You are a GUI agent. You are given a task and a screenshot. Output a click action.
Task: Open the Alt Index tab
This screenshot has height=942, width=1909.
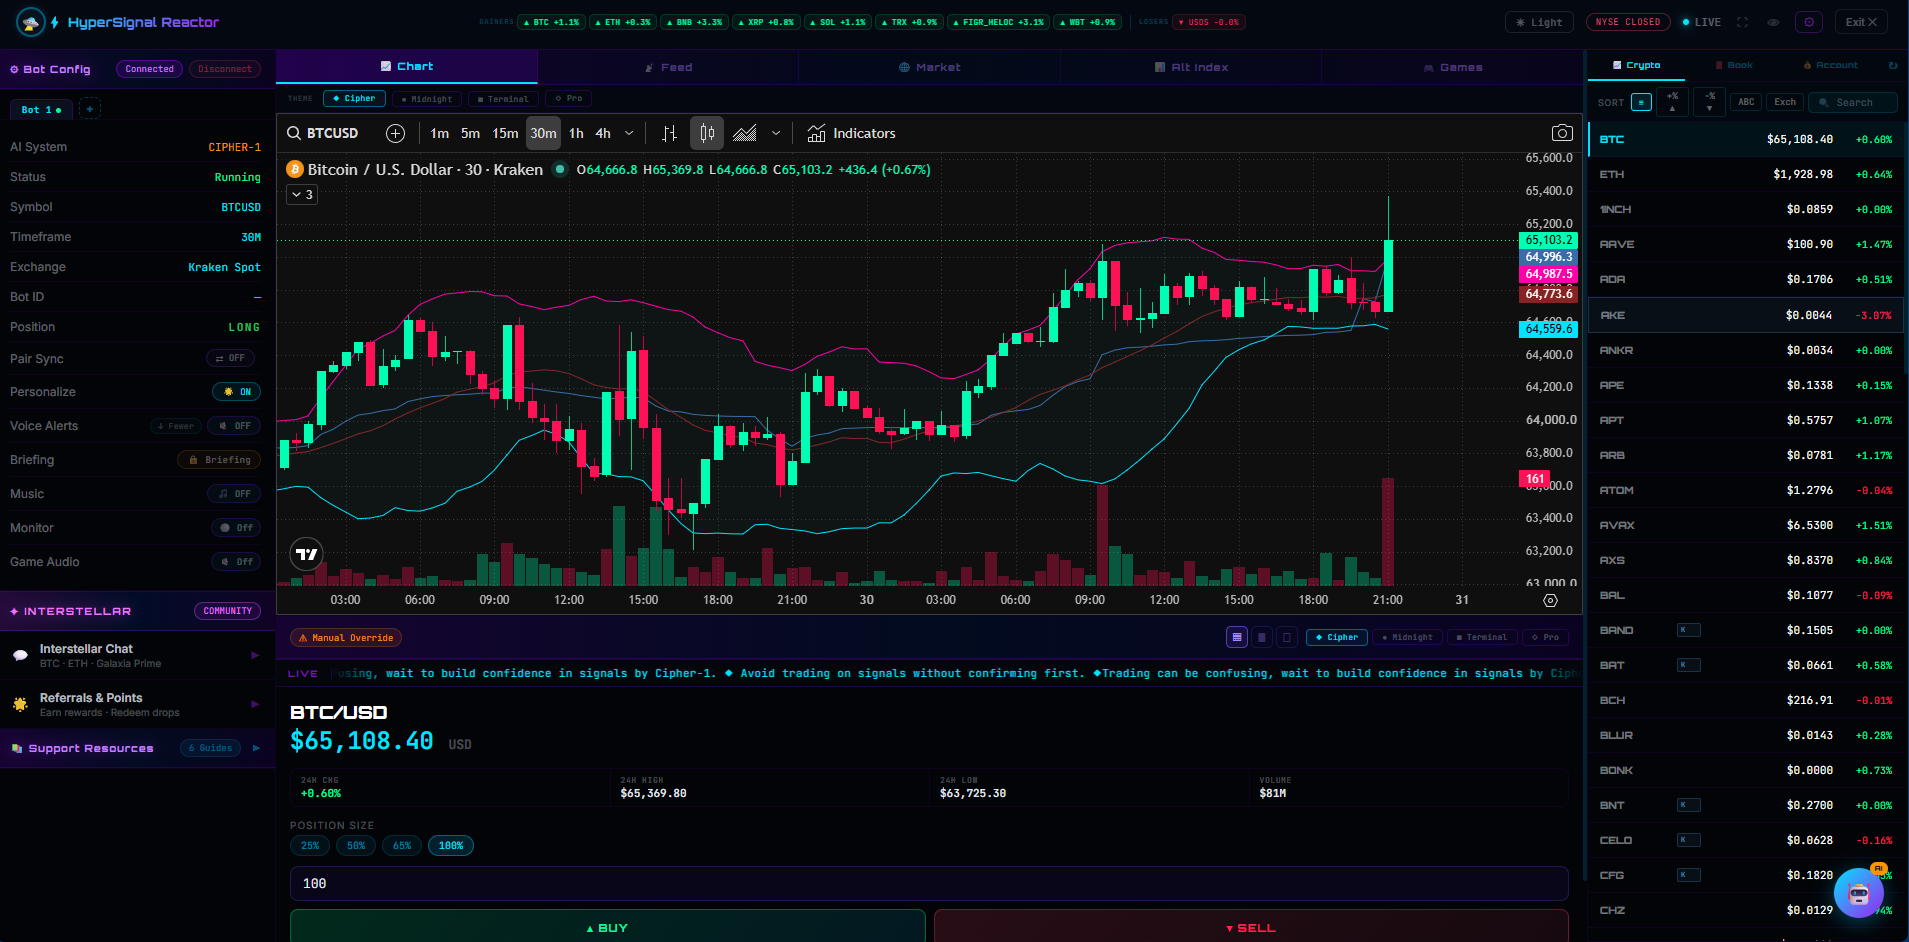1191,67
